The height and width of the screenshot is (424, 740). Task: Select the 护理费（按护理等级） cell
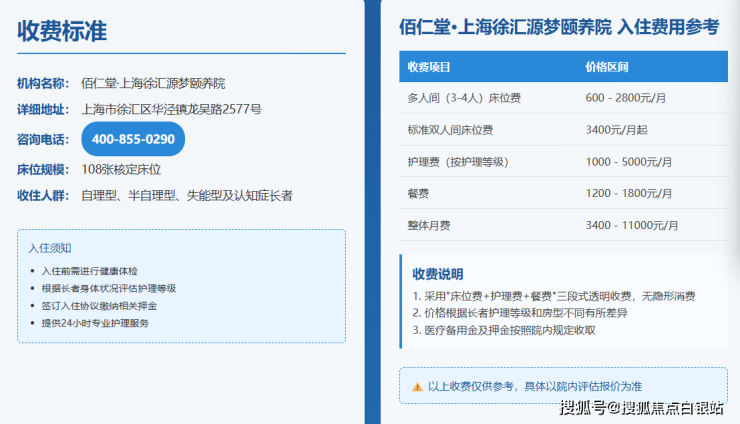458,162
